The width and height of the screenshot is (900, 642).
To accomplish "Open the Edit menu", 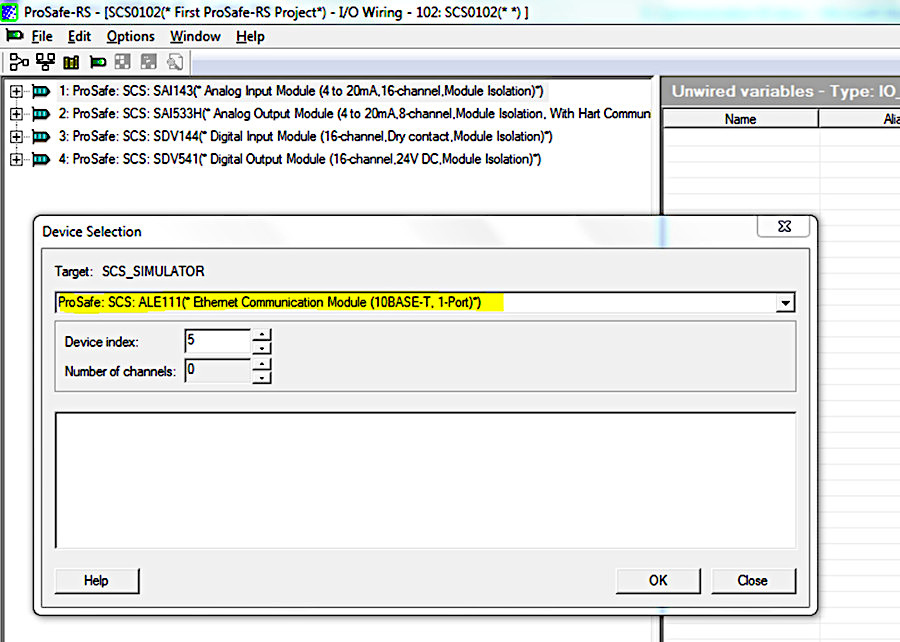I will pos(79,36).
